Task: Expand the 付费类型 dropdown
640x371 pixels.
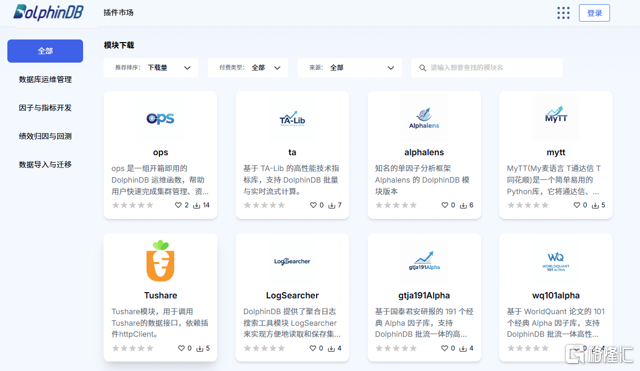Action: (x=248, y=68)
